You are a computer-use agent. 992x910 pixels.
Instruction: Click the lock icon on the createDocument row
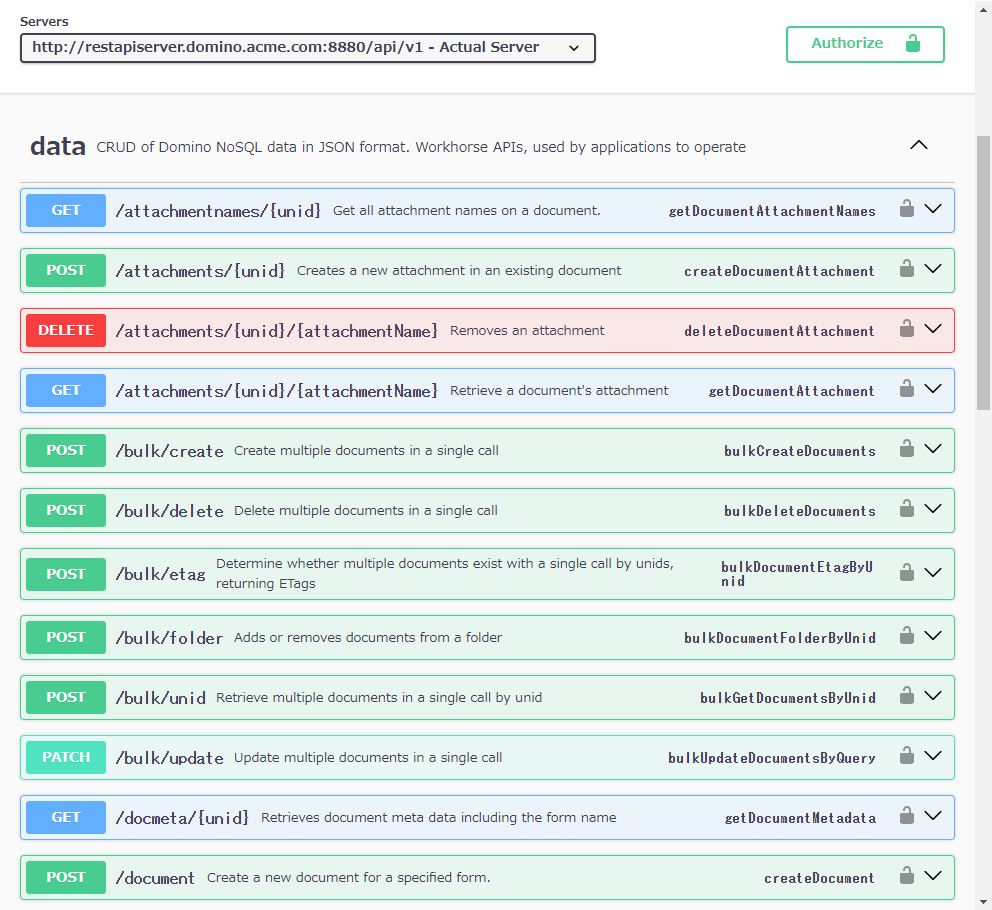(x=907, y=877)
